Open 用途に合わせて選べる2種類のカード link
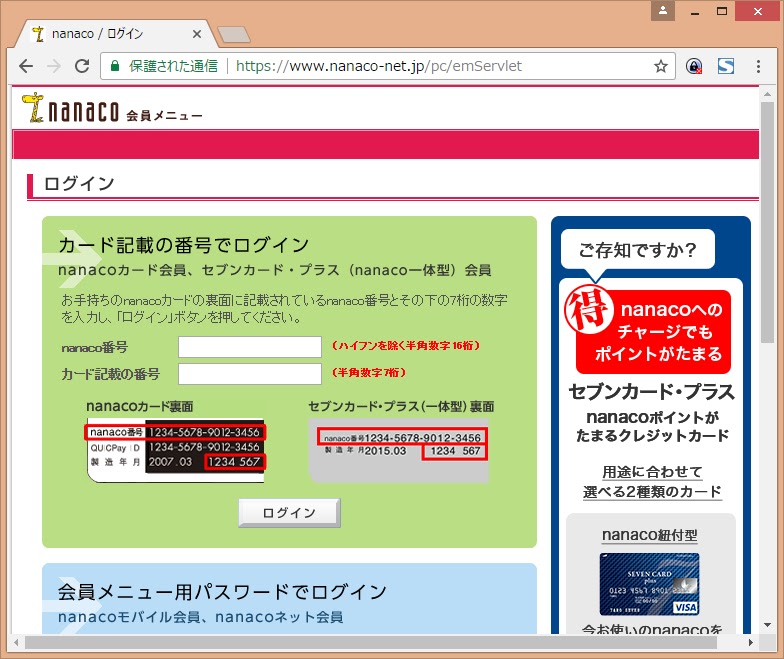Screen dimensions: 784x659 pos(652,482)
